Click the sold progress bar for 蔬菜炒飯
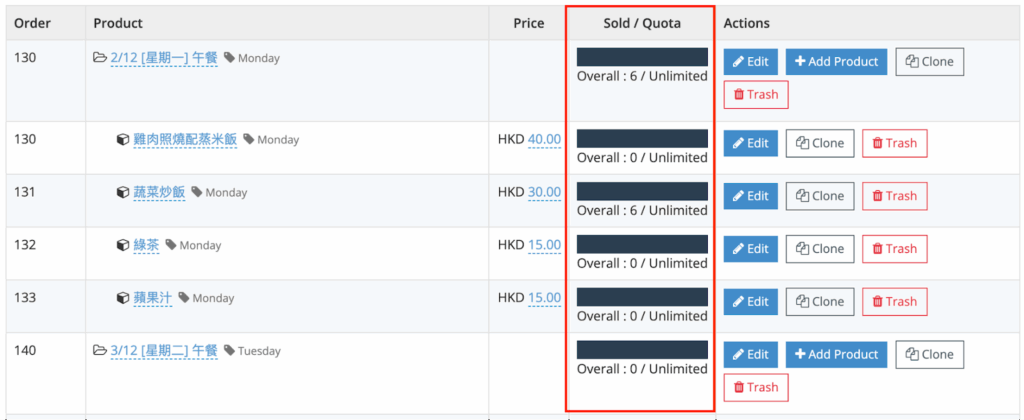Screen dimensions: 1024x420 coord(642,190)
